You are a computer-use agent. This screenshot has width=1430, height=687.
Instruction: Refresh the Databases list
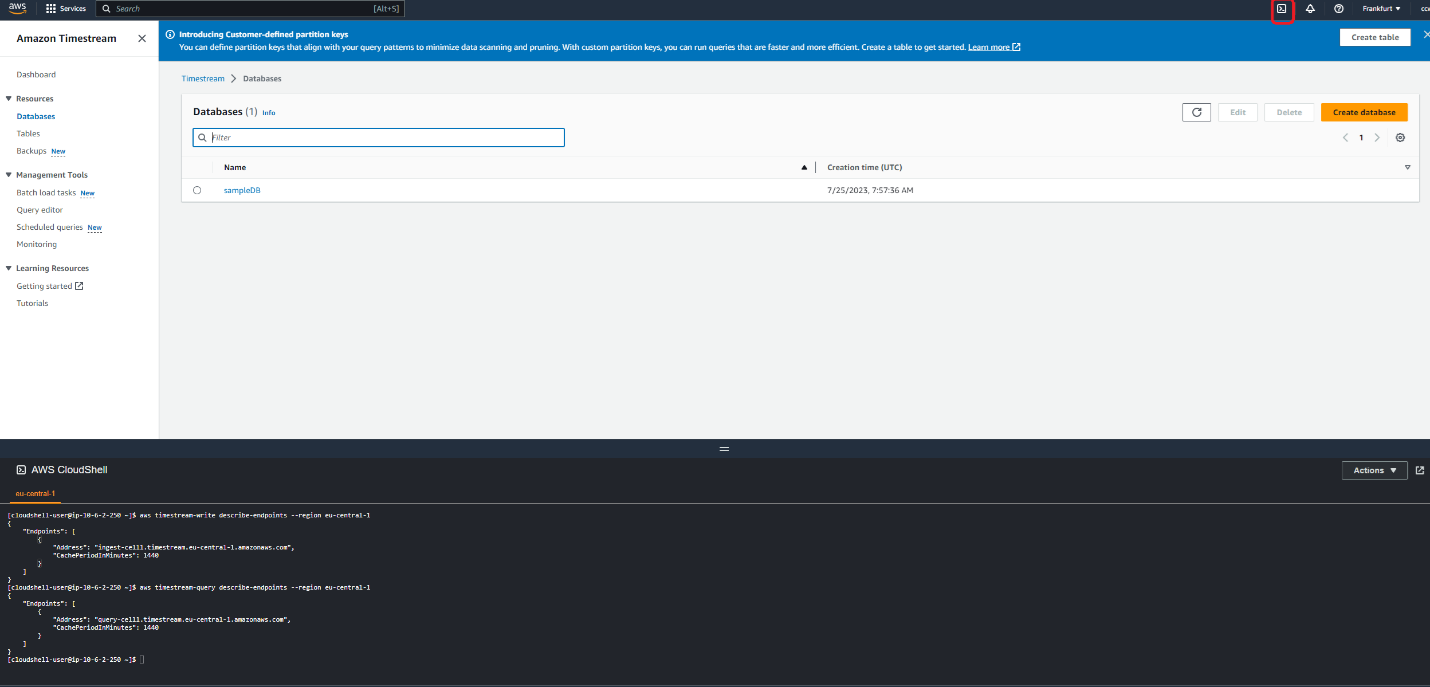point(1196,112)
